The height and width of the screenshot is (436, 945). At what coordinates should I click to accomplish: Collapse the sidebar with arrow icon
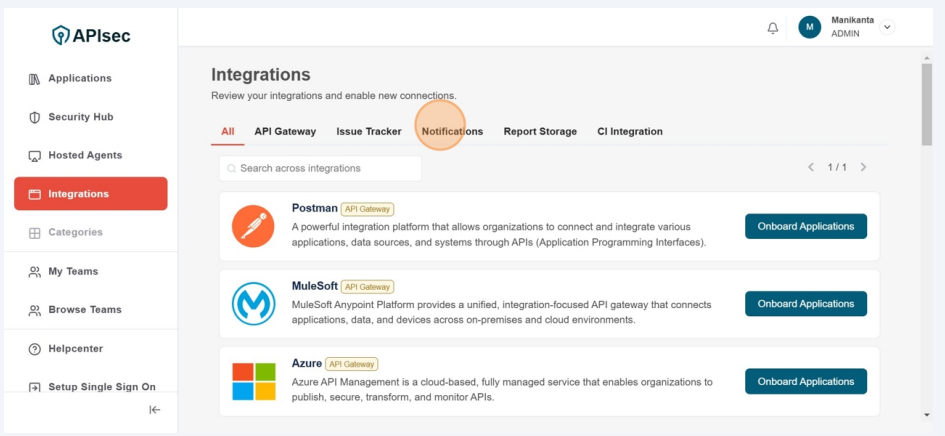[154, 410]
